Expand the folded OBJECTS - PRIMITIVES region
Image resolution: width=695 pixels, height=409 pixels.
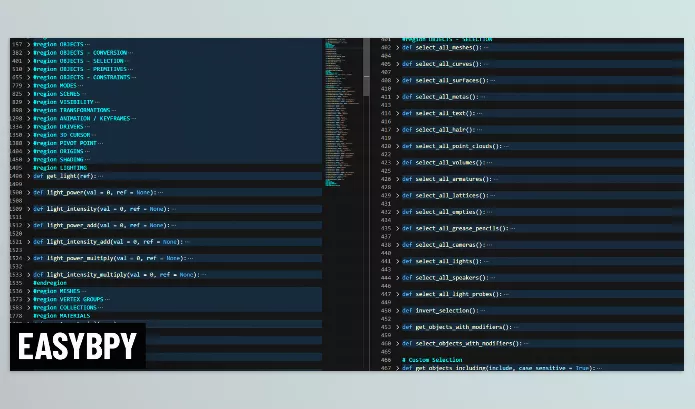click(x=29, y=69)
